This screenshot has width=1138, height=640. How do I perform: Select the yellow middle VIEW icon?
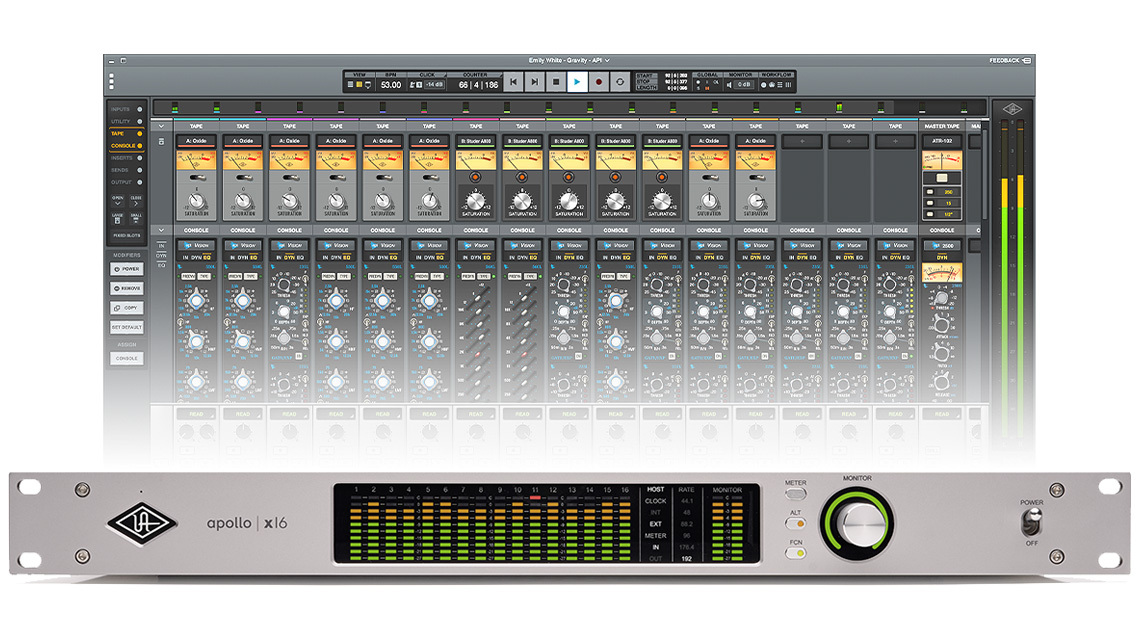[359, 85]
